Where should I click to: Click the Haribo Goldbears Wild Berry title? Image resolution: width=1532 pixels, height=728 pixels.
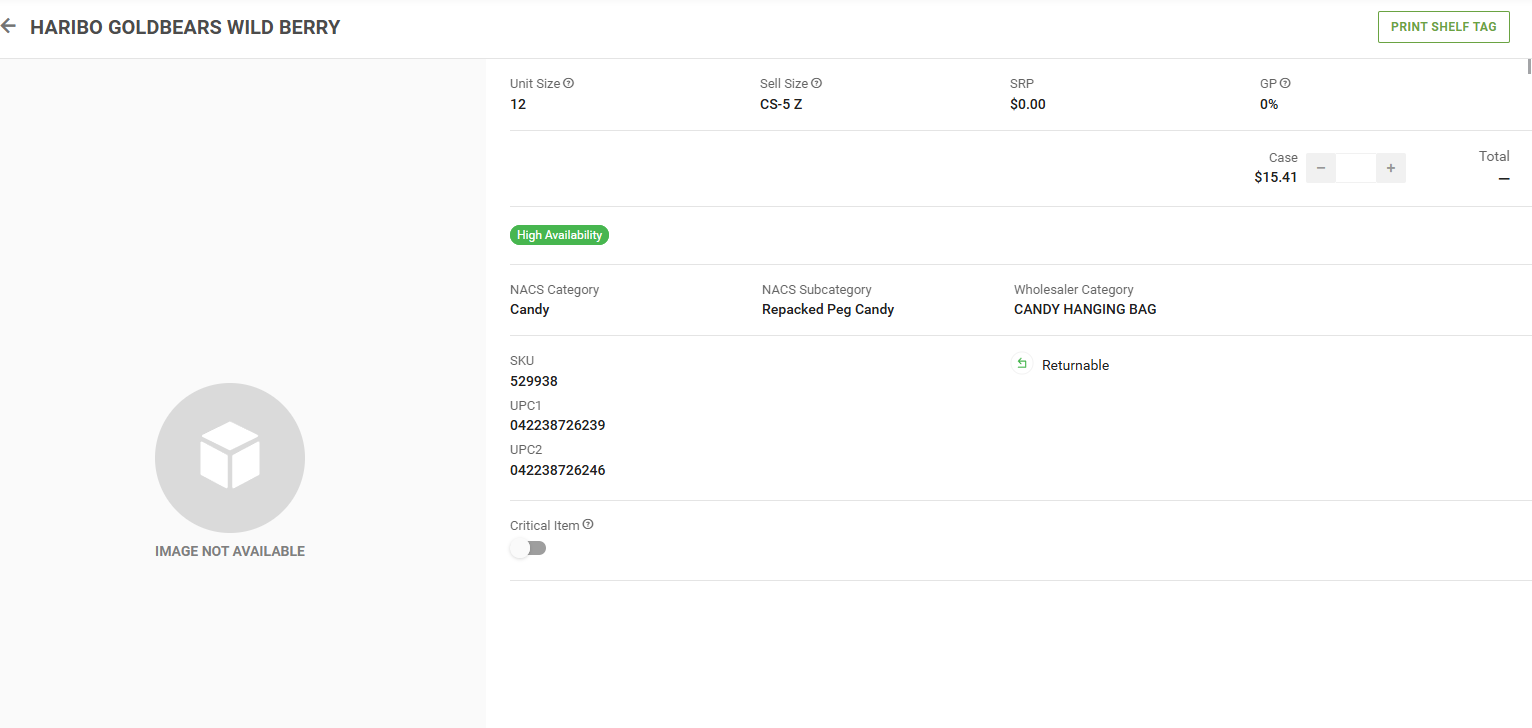coord(185,27)
